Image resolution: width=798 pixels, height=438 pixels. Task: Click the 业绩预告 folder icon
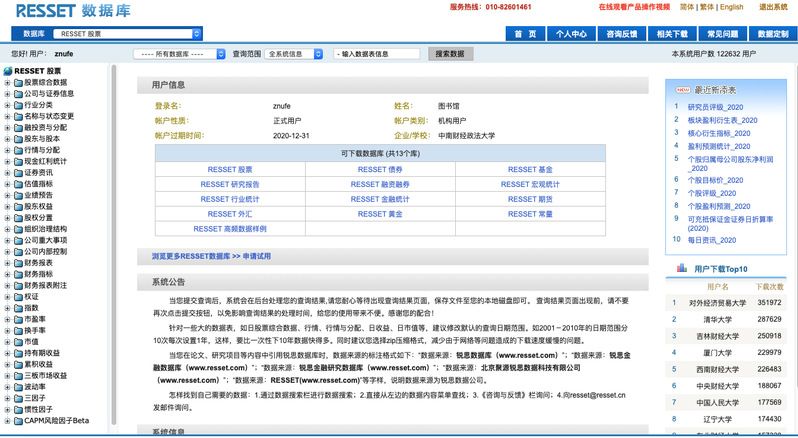pyautogui.click(x=18, y=195)
